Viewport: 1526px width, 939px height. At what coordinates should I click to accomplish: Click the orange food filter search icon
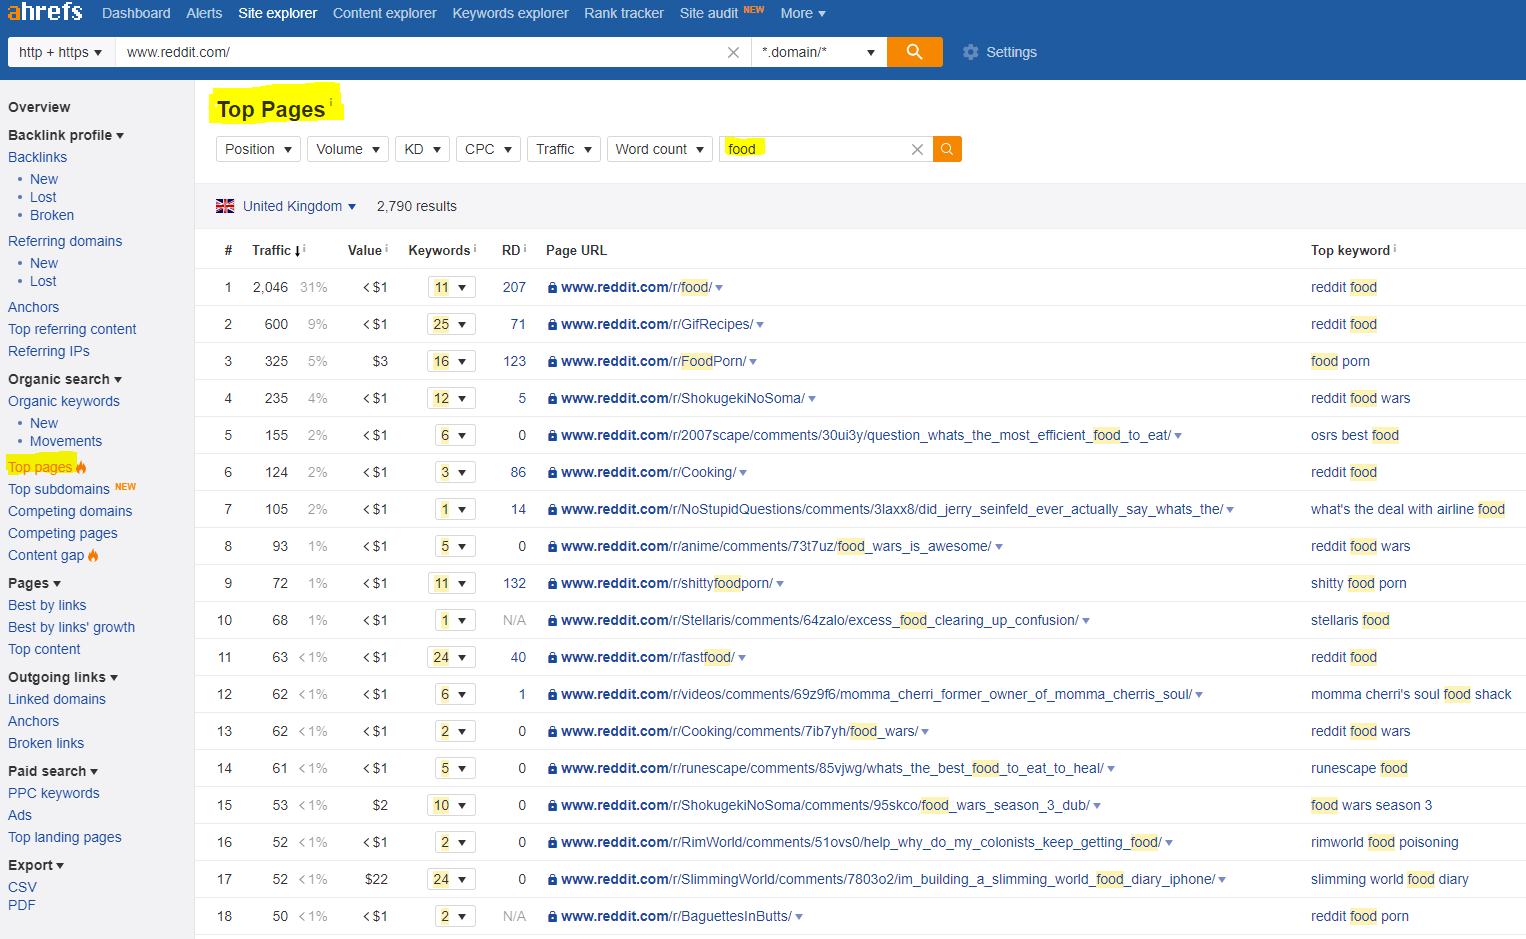point(947,149)
